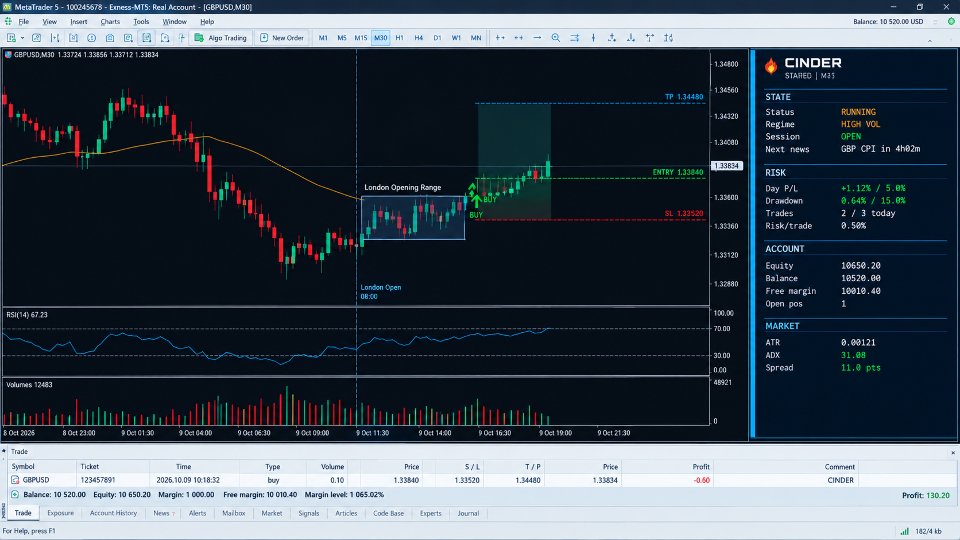Open the Journal tab
Viewport: 960px width, 540px height.
coord(468,513)
